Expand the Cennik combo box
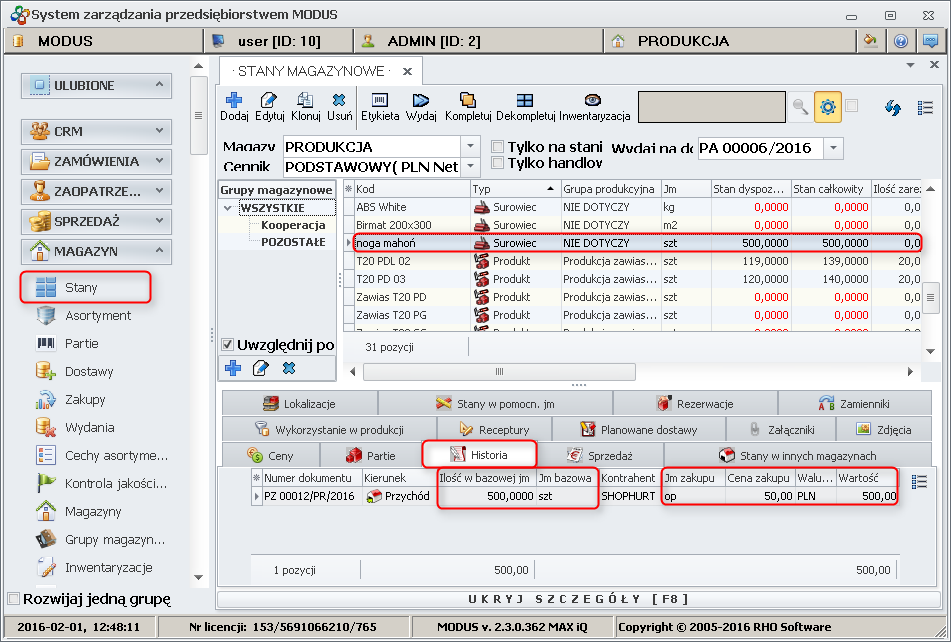Viewport: 951px width, 642px height. pyautogui.click(x=471, y=167)
